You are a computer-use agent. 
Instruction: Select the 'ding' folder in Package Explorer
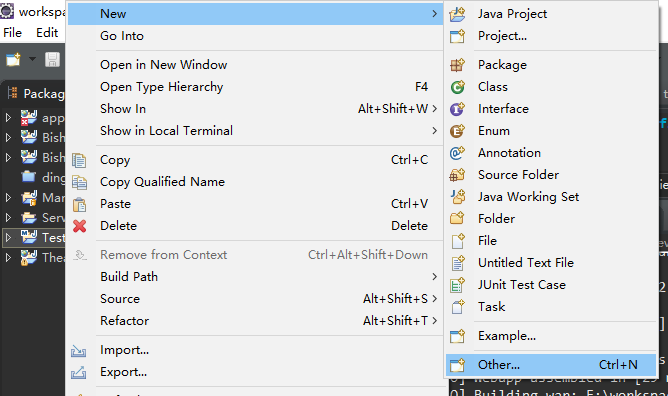point(54,178)
